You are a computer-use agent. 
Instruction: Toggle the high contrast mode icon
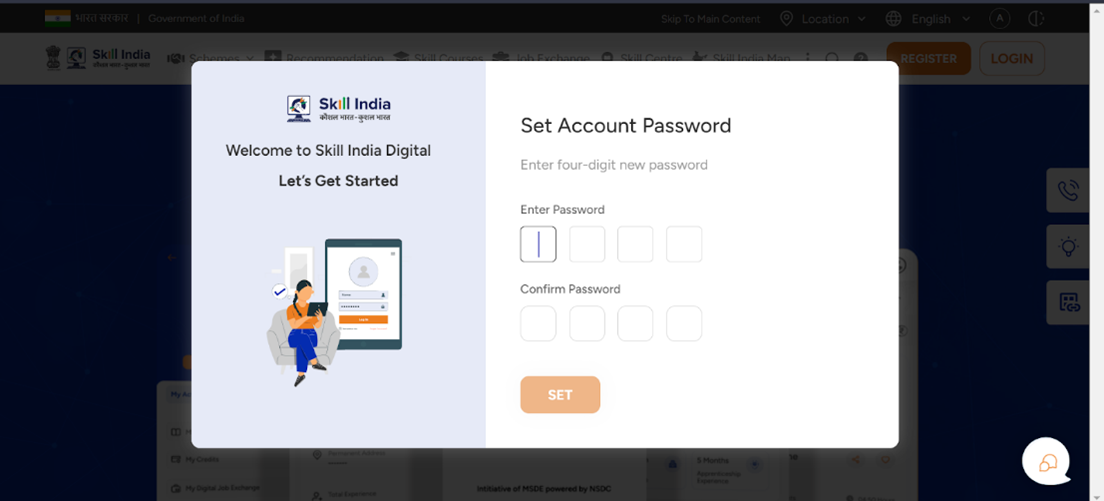1036,19
